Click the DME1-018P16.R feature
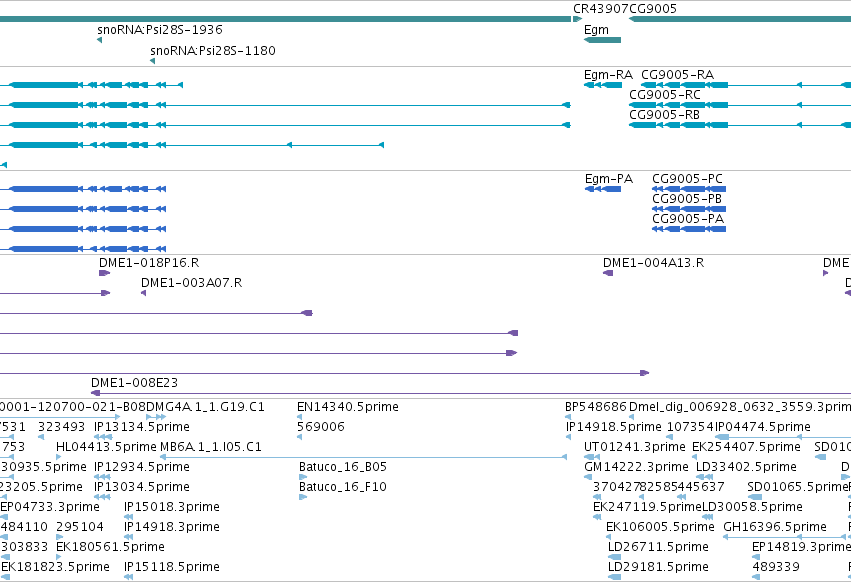 pos(105,273)
